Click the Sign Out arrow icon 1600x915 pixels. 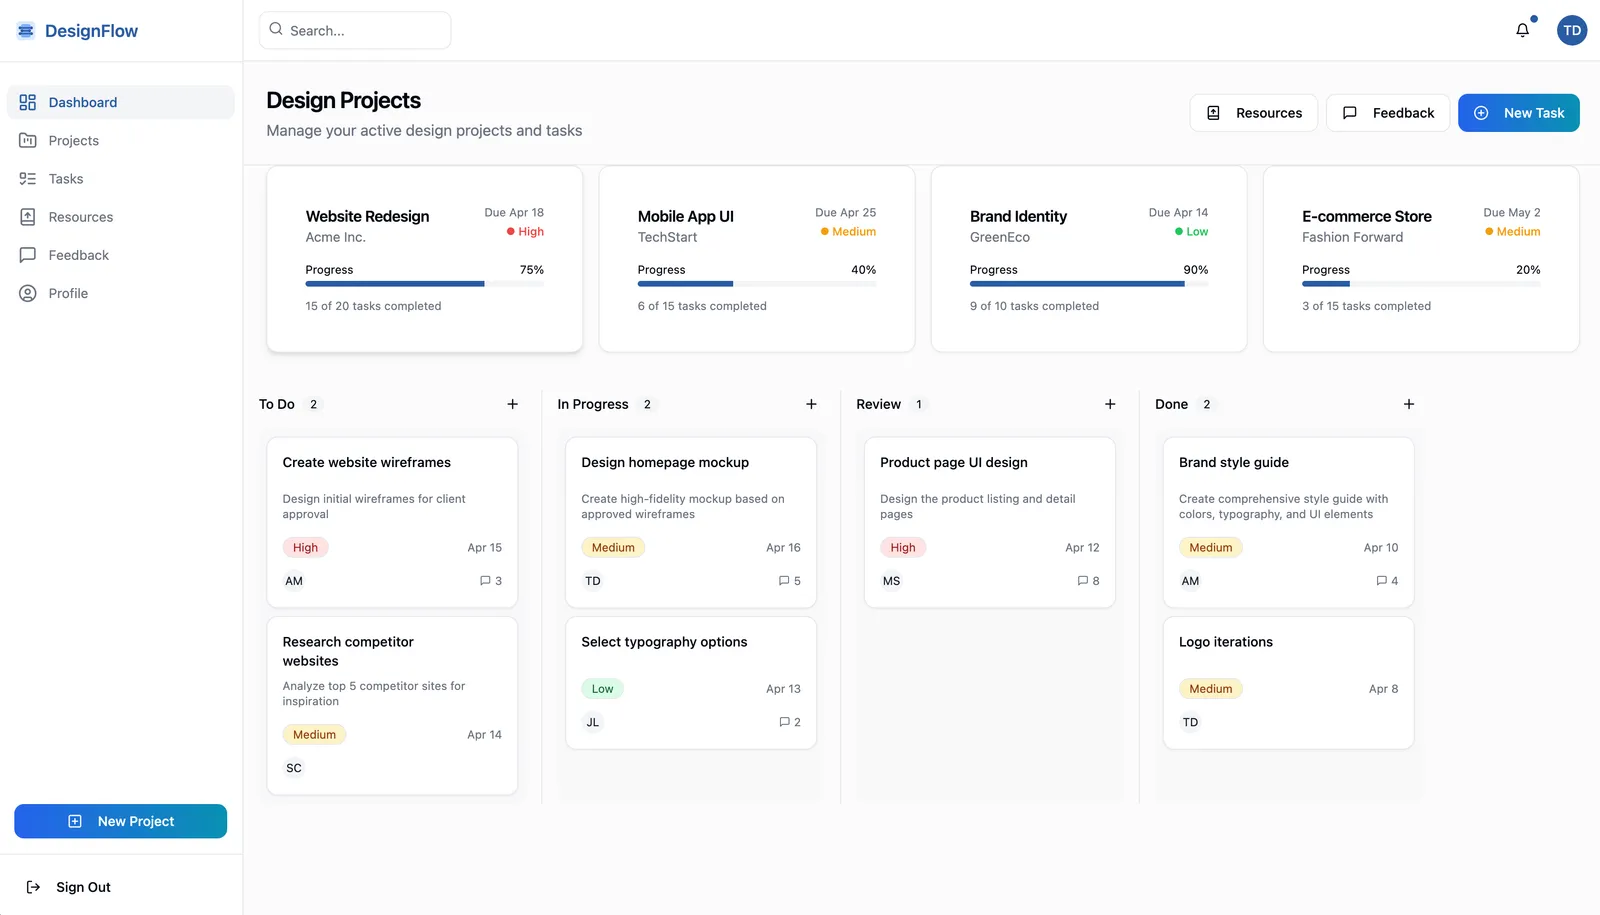pyautogui.click(x=33, y=887)
